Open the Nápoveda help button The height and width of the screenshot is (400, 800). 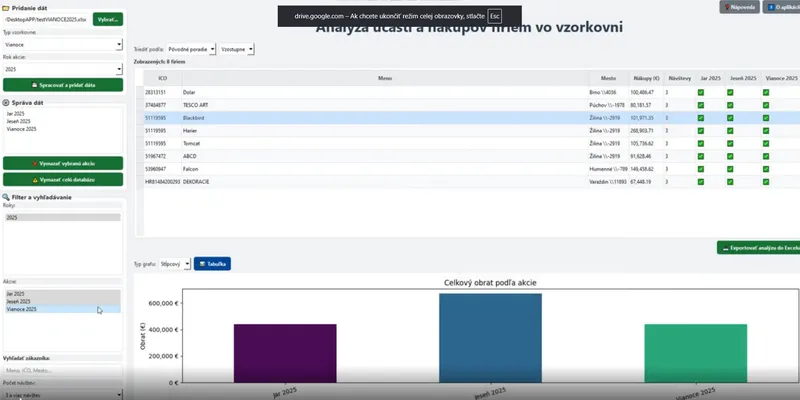pos(739,7)
